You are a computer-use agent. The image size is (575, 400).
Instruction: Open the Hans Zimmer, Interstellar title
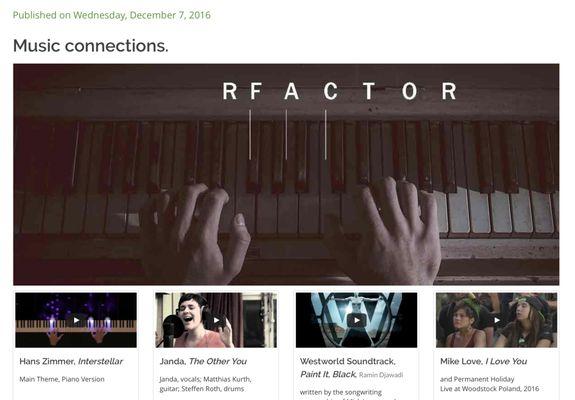pos(71,362)
